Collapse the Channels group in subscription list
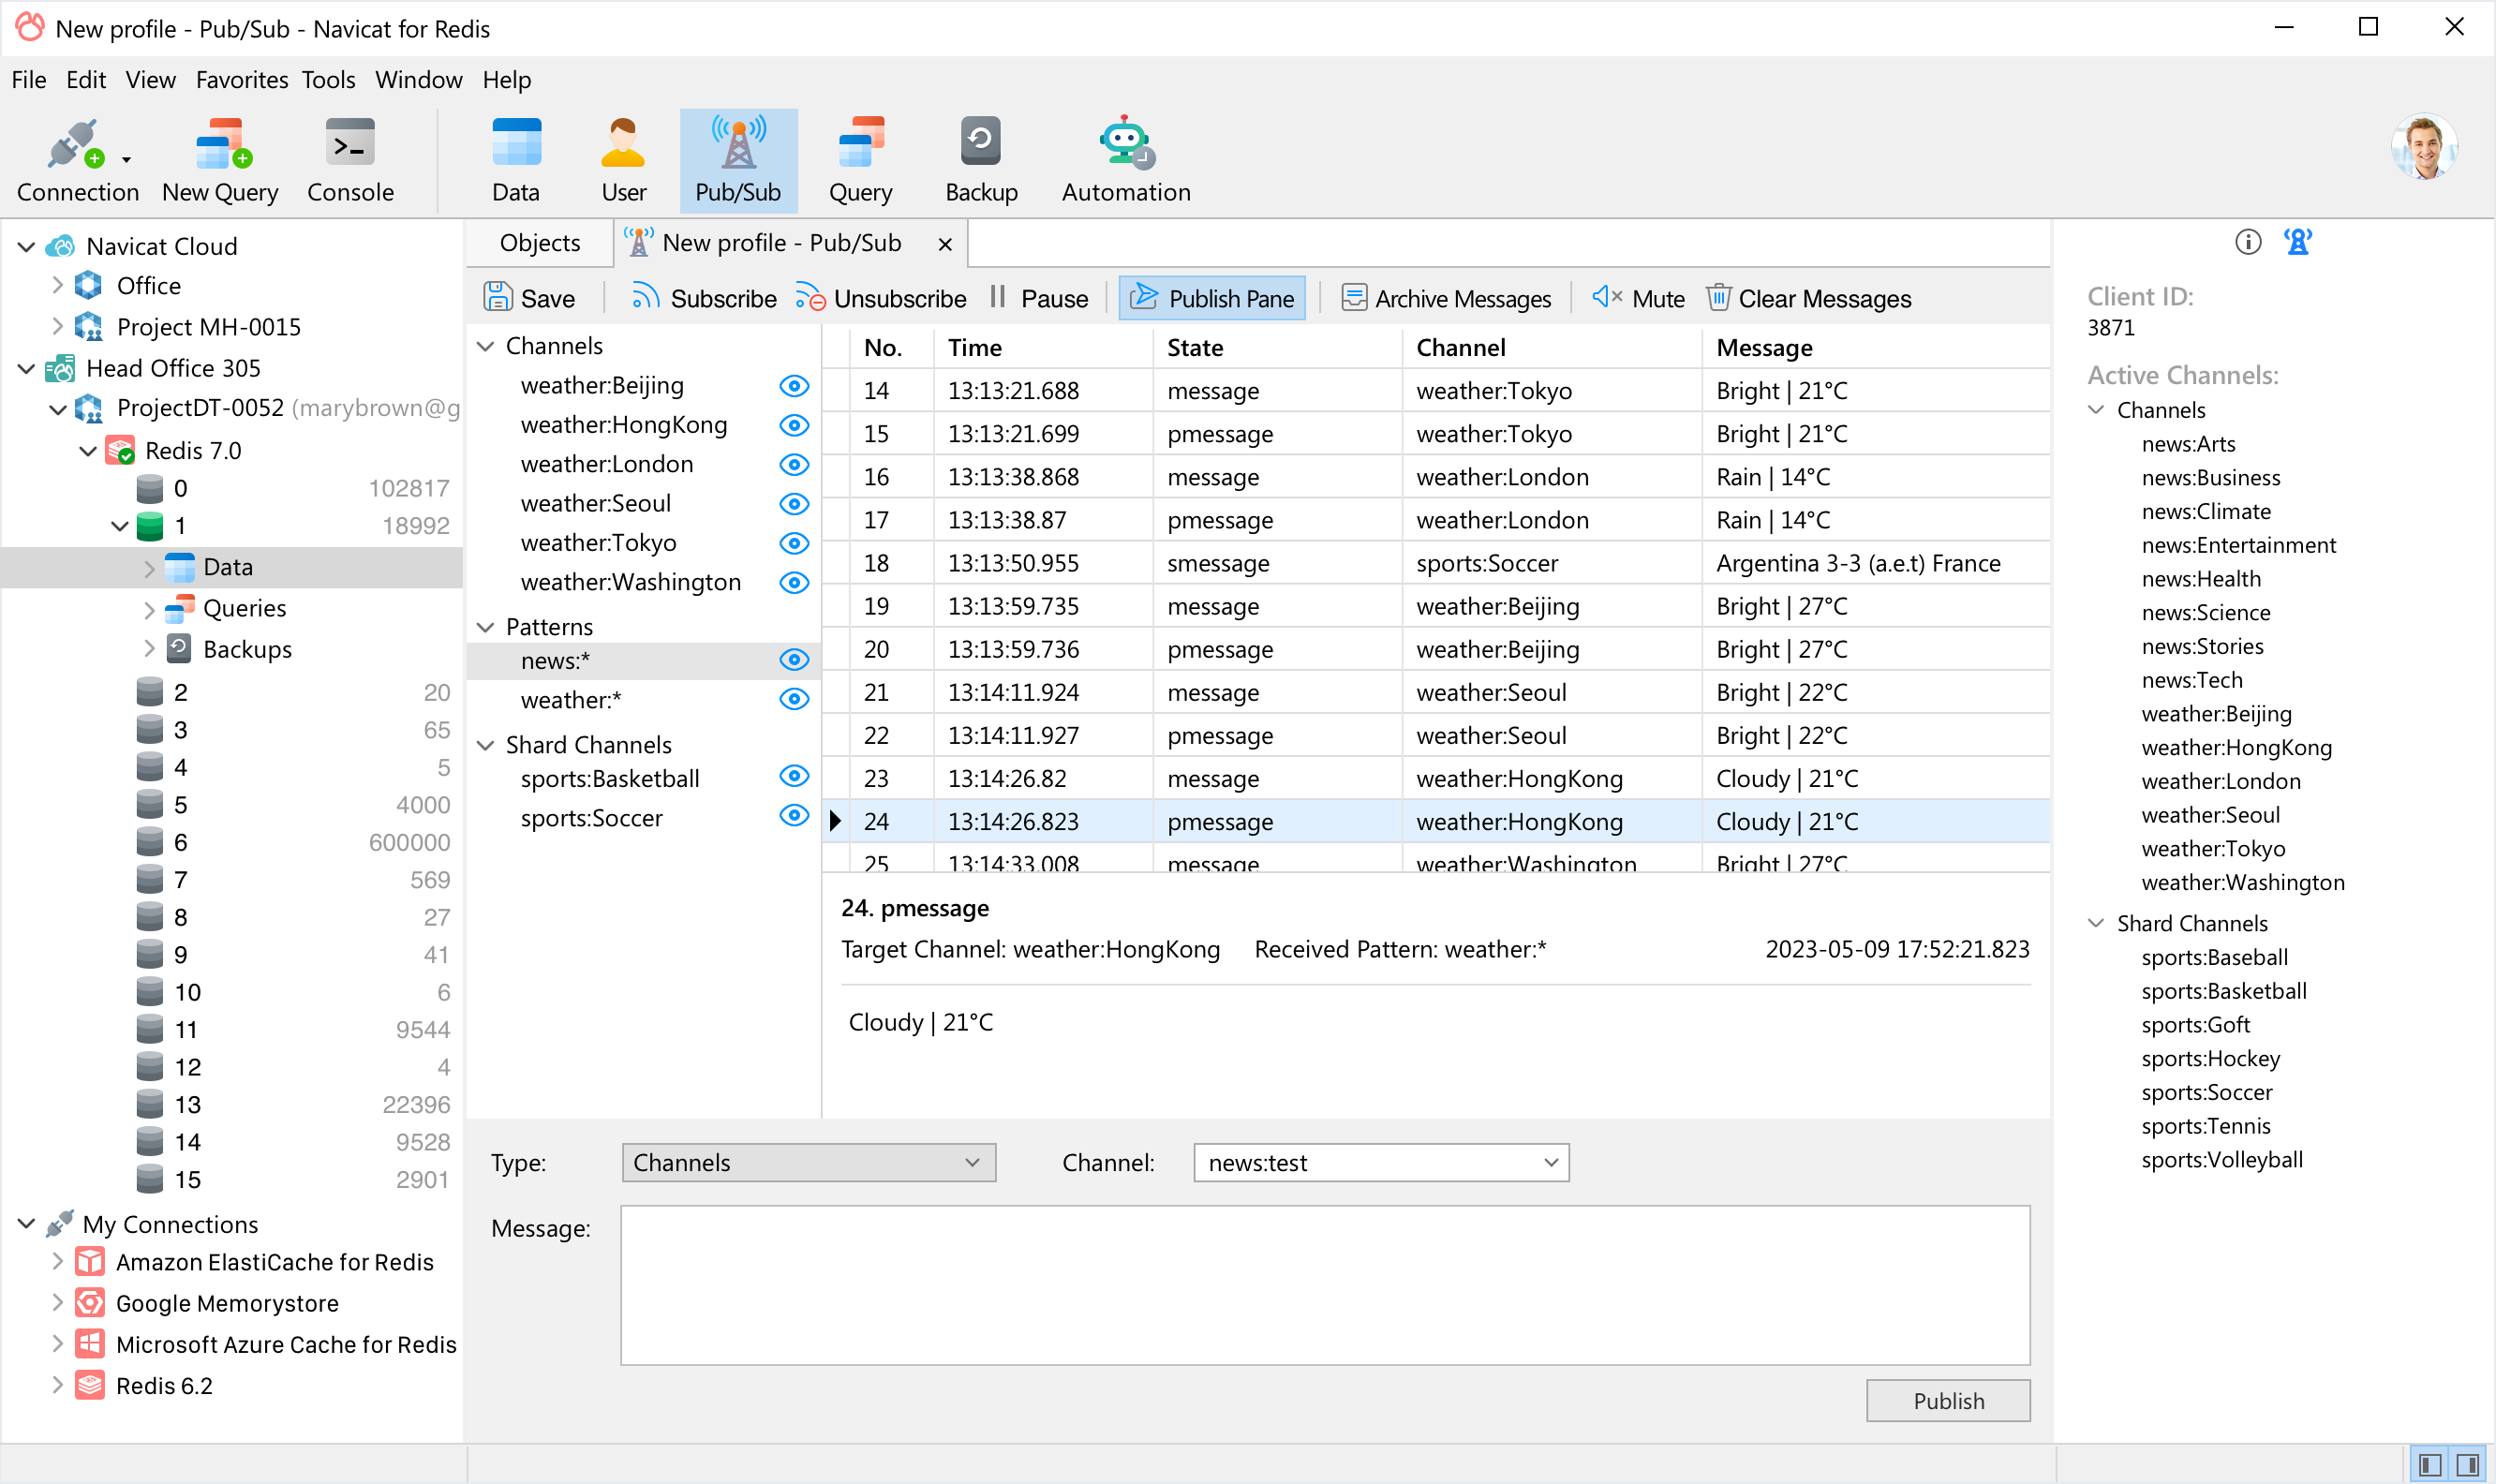The width and height of the screenshot is (2496, 1484). click(486, 346)
